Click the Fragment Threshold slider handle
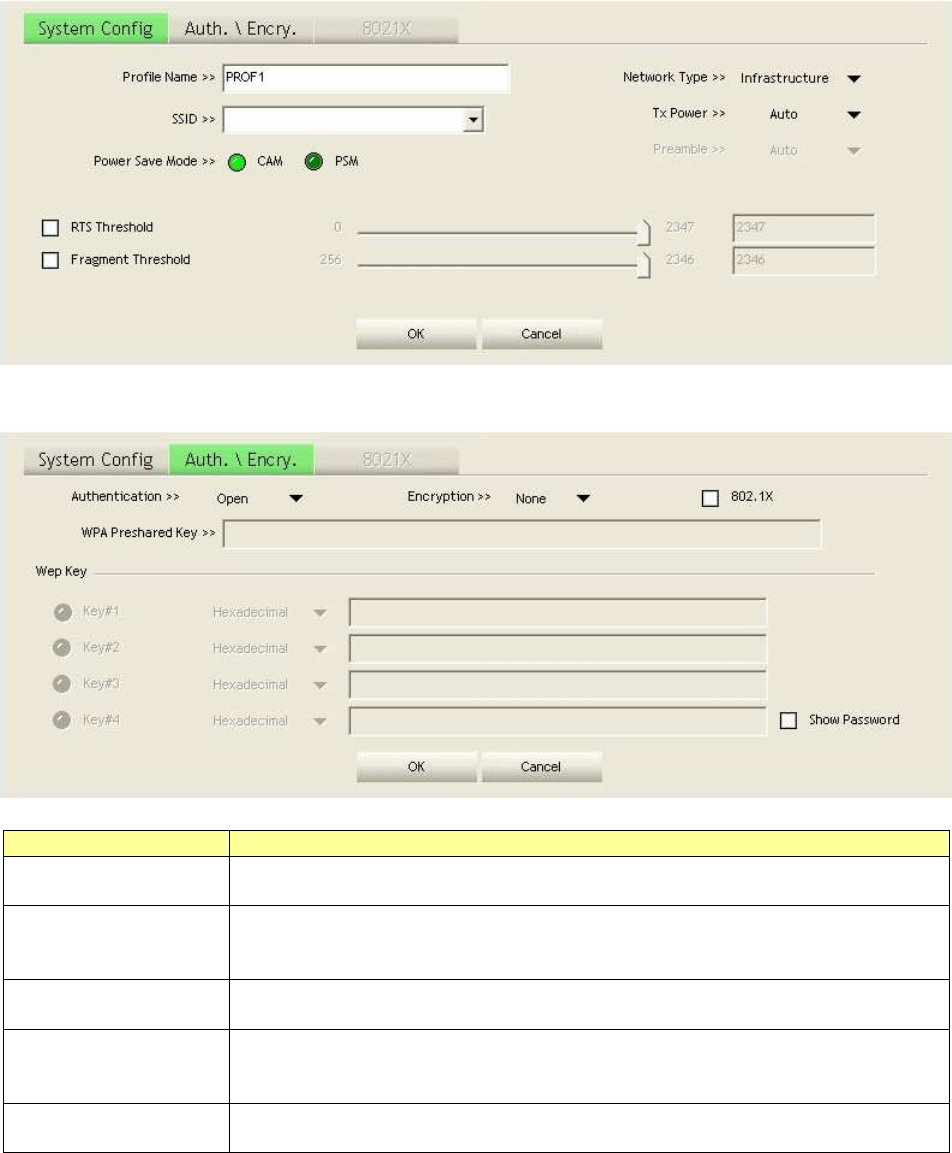This screenshot has height=1153, width=952. click(644, 265)
